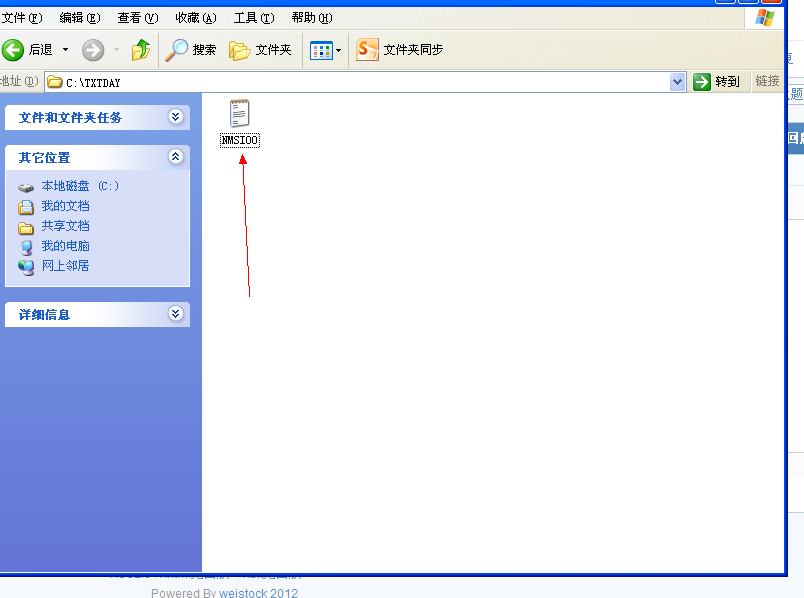Click the Local Disk drive icon

coord(26,187)
